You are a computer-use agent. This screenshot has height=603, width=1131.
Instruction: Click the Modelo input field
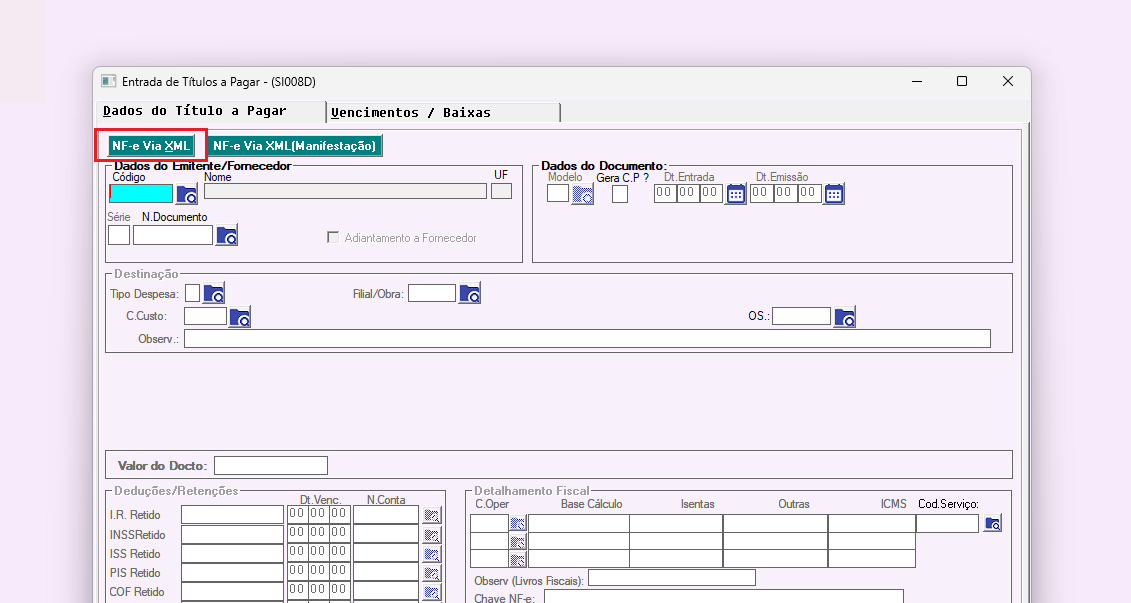[x=558, y=193]
